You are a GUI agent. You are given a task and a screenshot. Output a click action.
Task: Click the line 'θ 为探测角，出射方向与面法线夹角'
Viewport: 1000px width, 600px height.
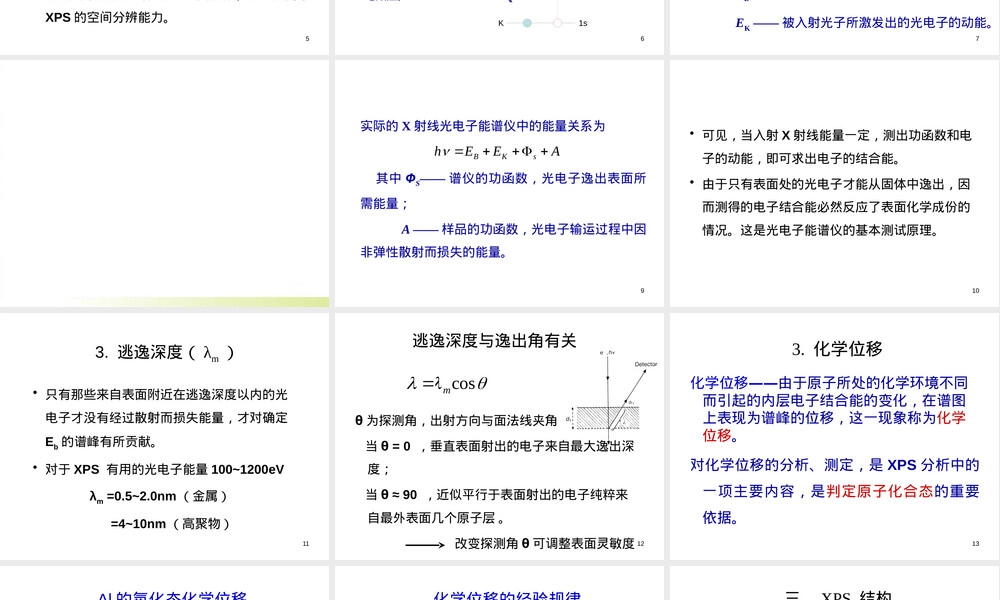[x=456, y=421]
